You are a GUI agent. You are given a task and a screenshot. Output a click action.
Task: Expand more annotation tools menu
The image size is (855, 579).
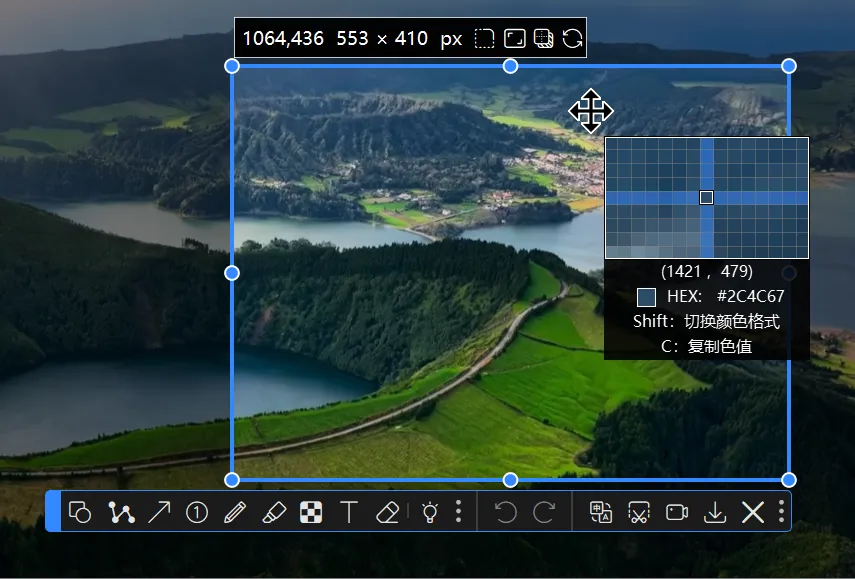pyautogui.click(x=458, y=512)
